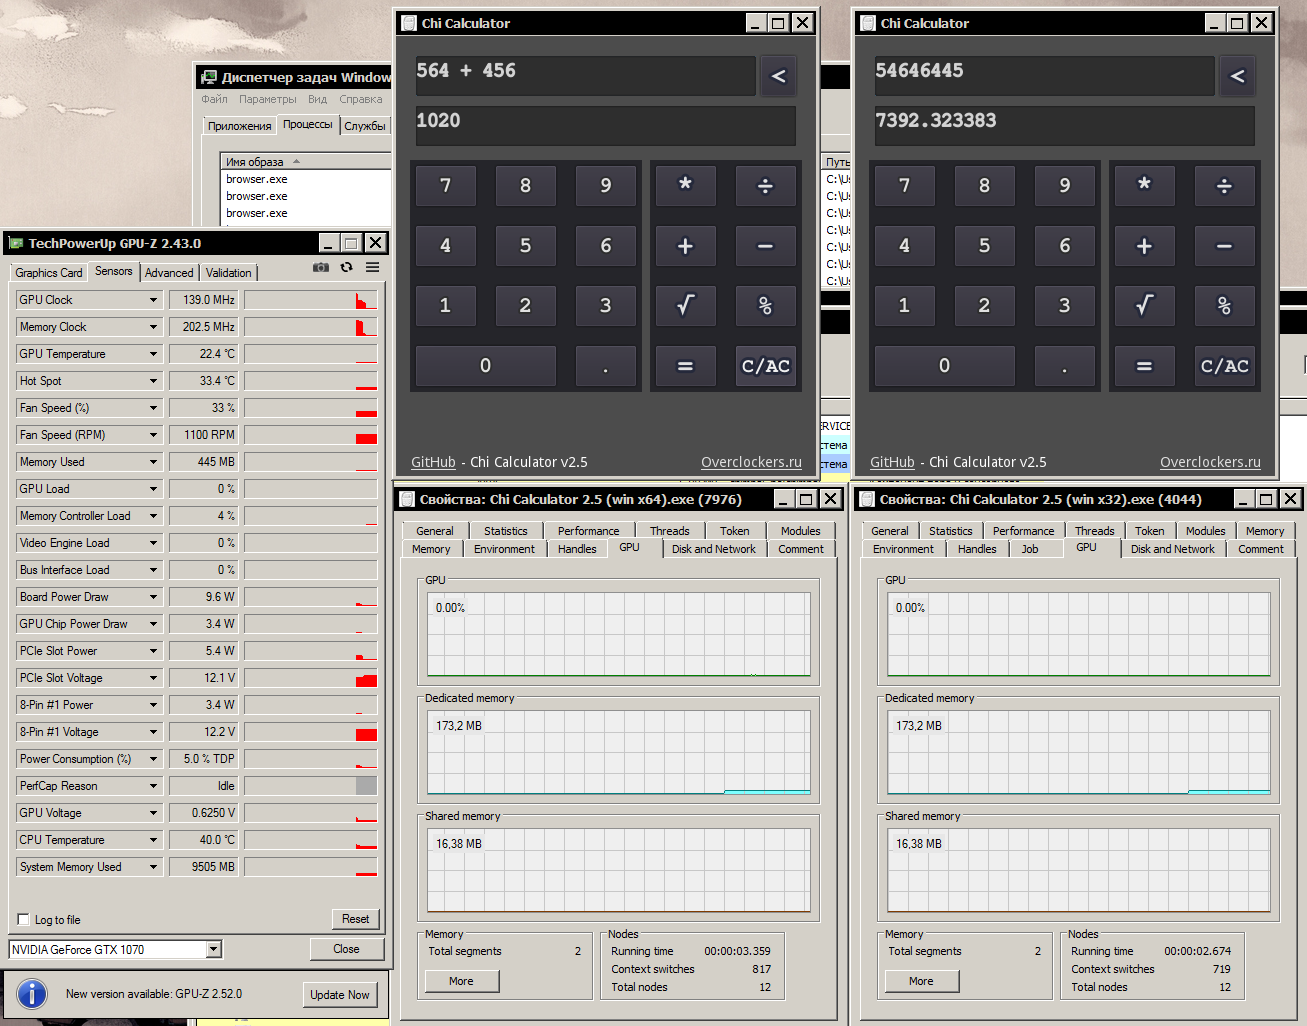Open GitHub link in left Chi Calculator
This screenshot has width=1307, height=1026.
[x=433, y=462]
